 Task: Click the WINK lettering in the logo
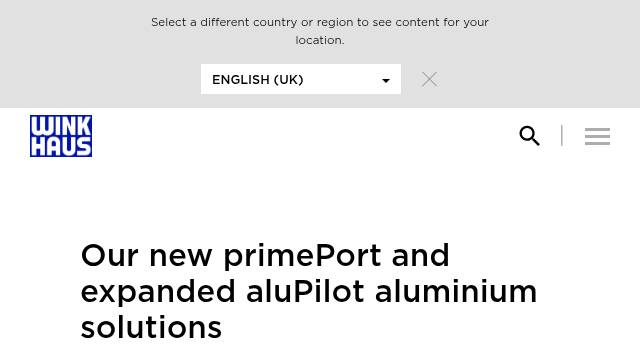[x=61, y=126]
